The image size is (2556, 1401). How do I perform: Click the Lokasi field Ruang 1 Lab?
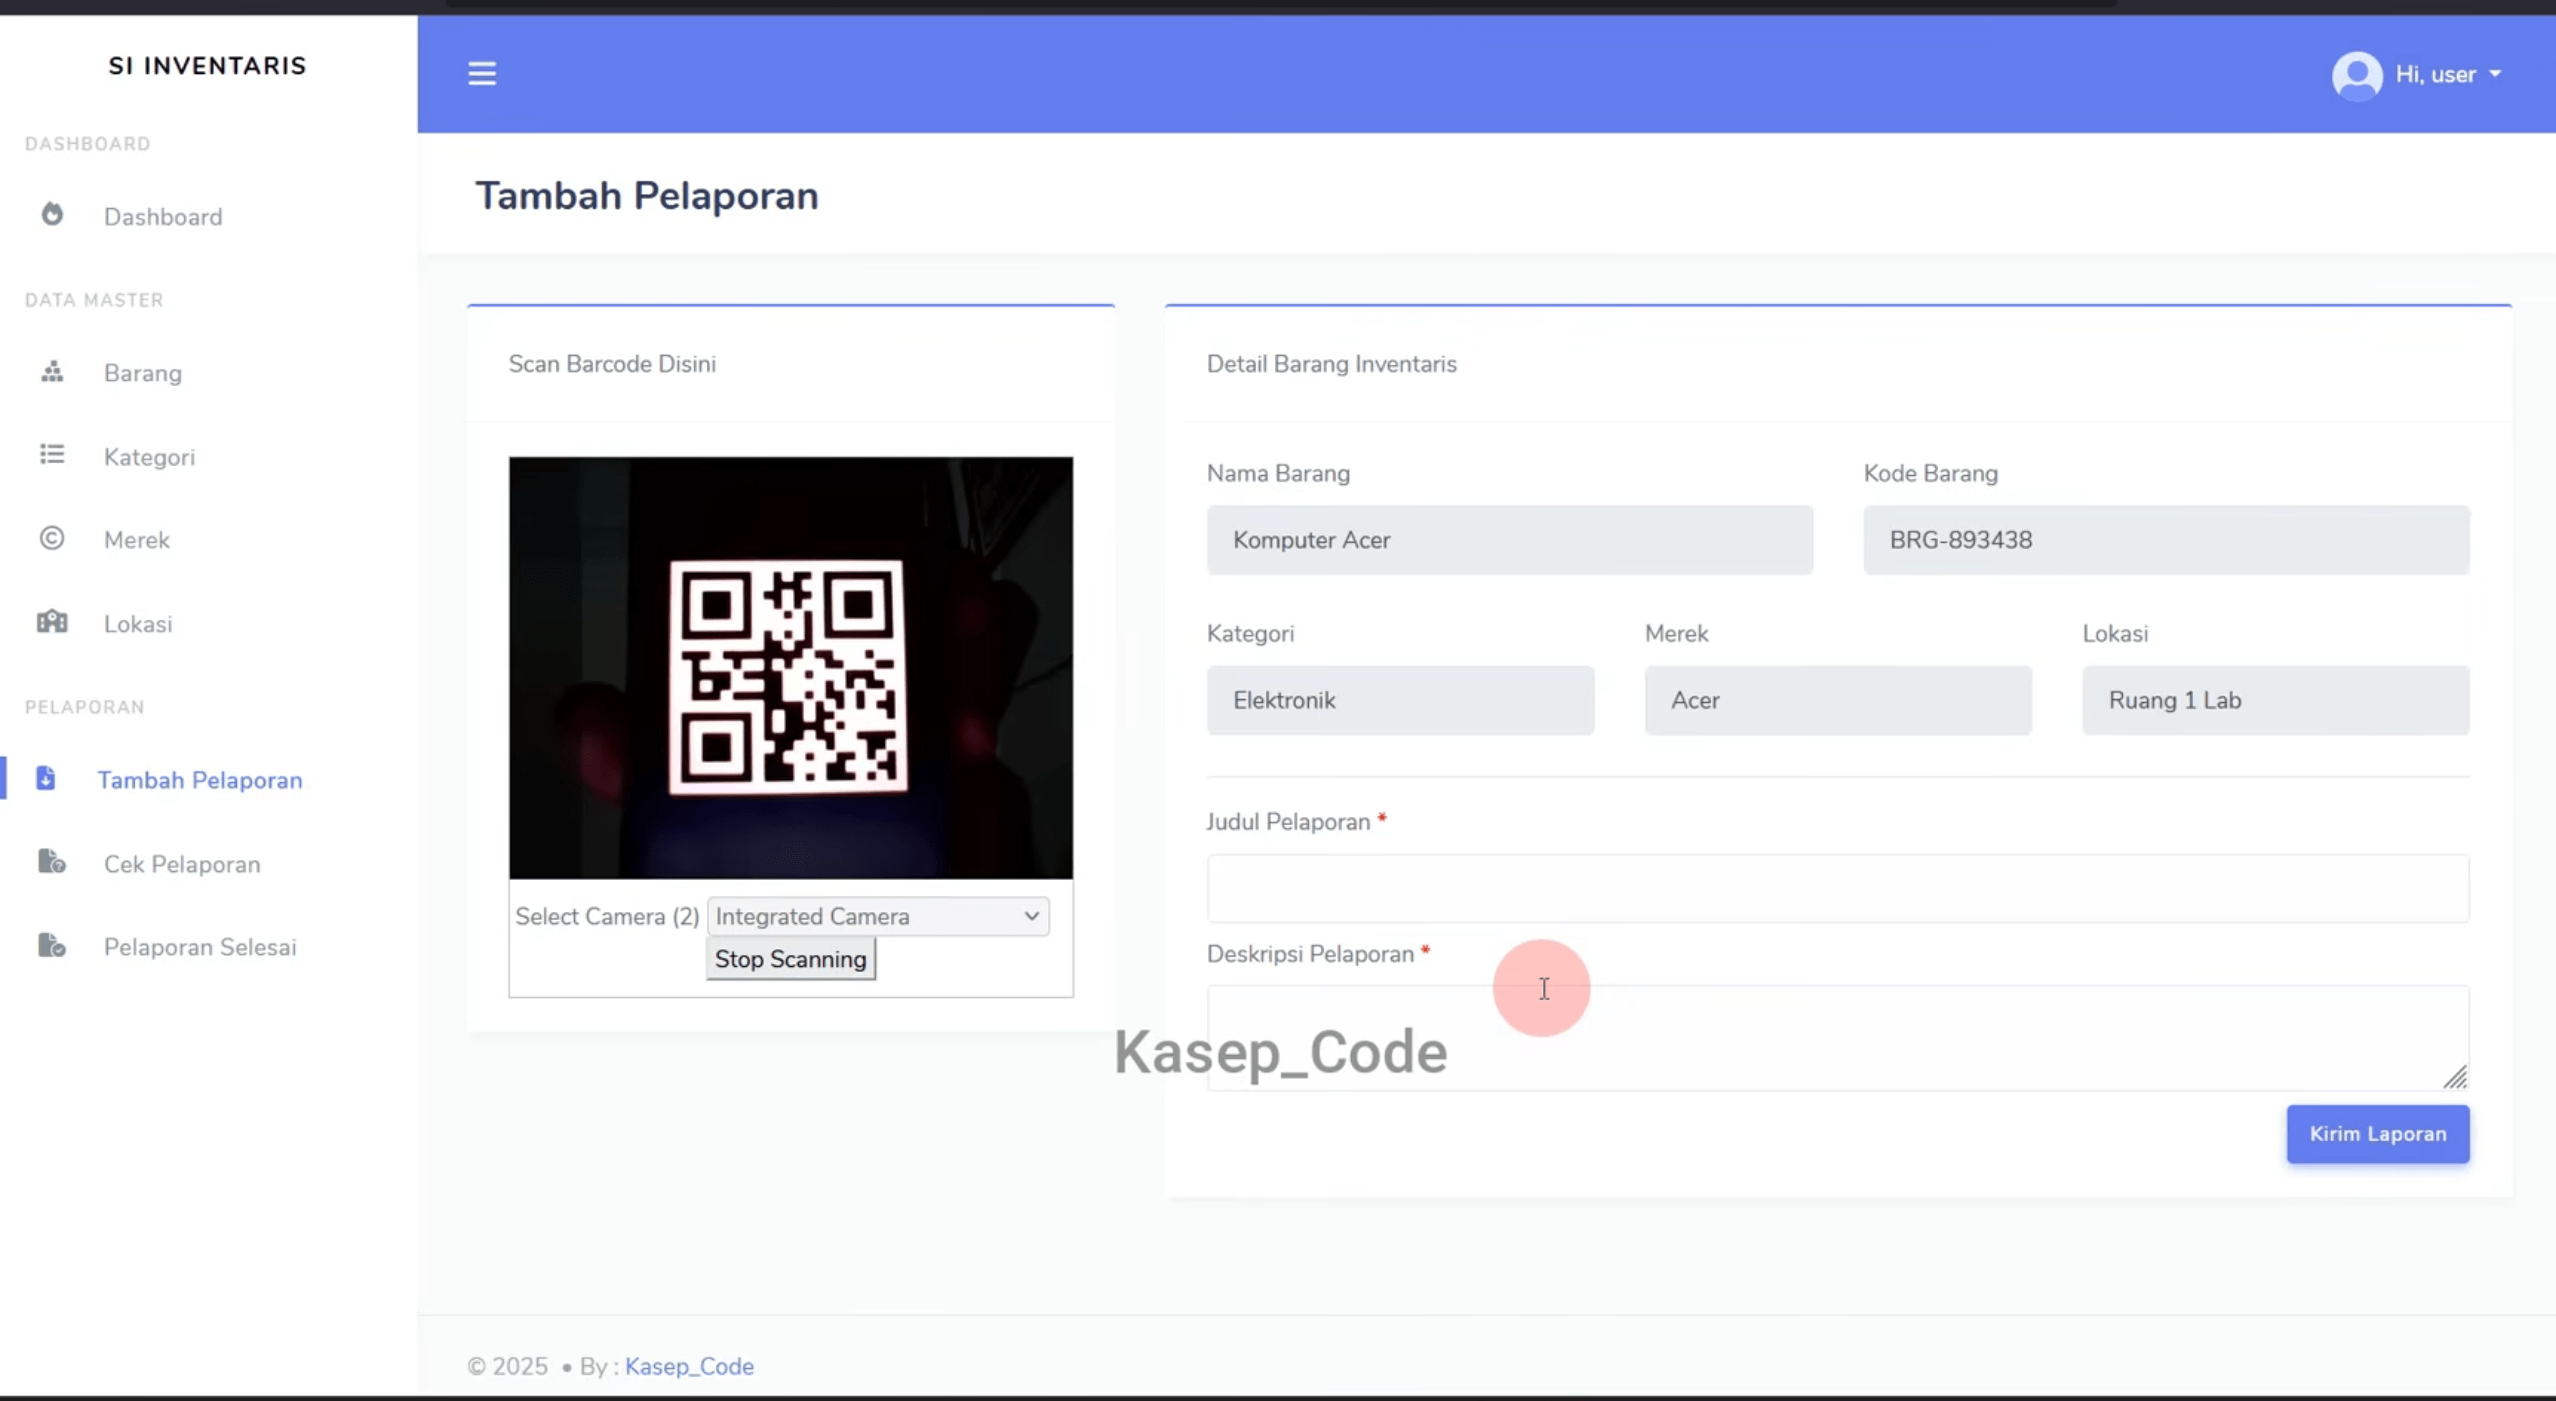pos(2275,700)
